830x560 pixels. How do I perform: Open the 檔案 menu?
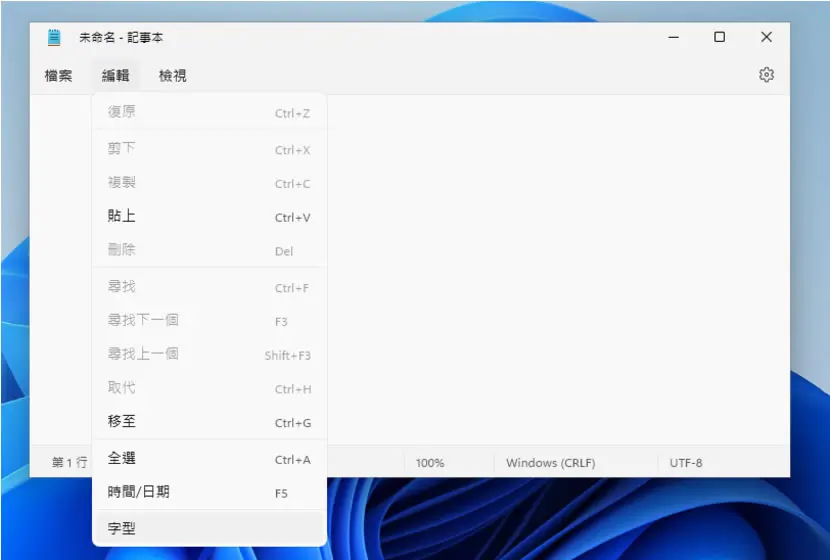58,76
